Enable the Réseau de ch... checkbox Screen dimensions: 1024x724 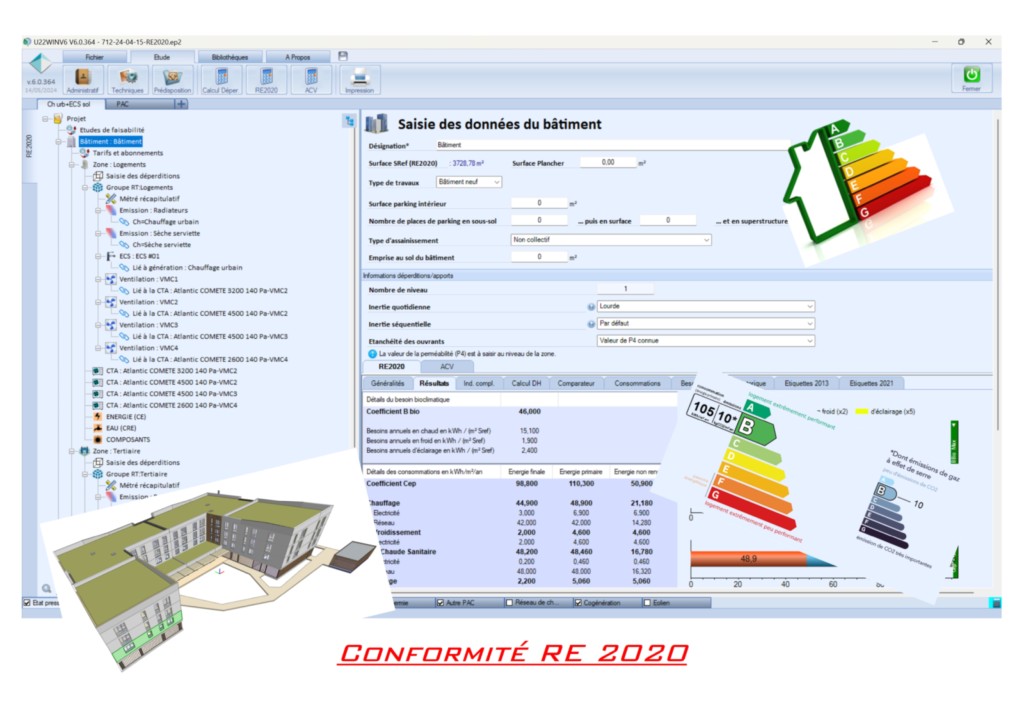pyautogui.click(x=509, y=603)
